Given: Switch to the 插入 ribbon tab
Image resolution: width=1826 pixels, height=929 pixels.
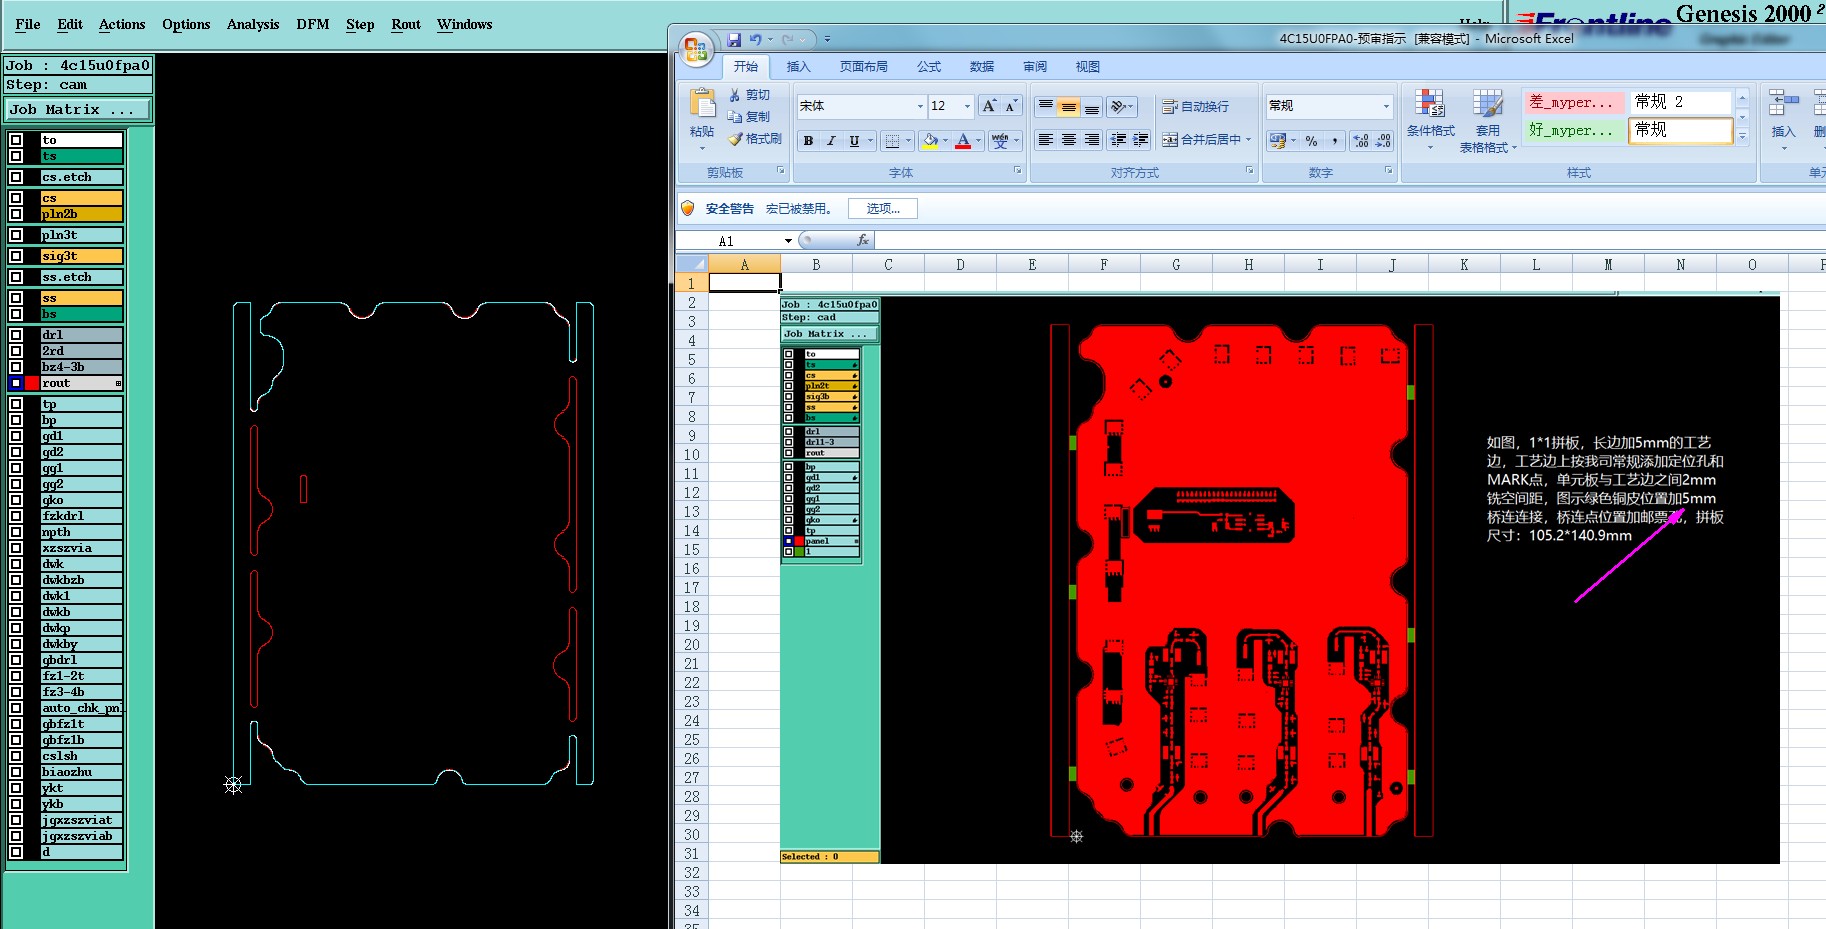Looking at the screenshot, I should coord(799,67).
